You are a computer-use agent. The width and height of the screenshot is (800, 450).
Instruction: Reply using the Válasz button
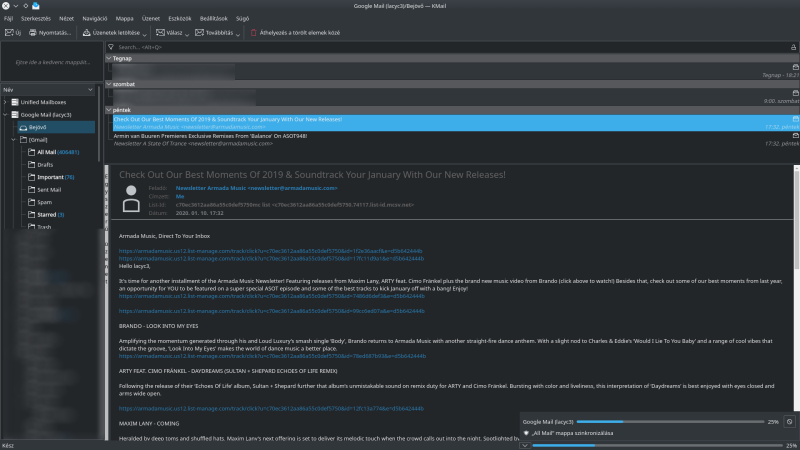(169, 33)
